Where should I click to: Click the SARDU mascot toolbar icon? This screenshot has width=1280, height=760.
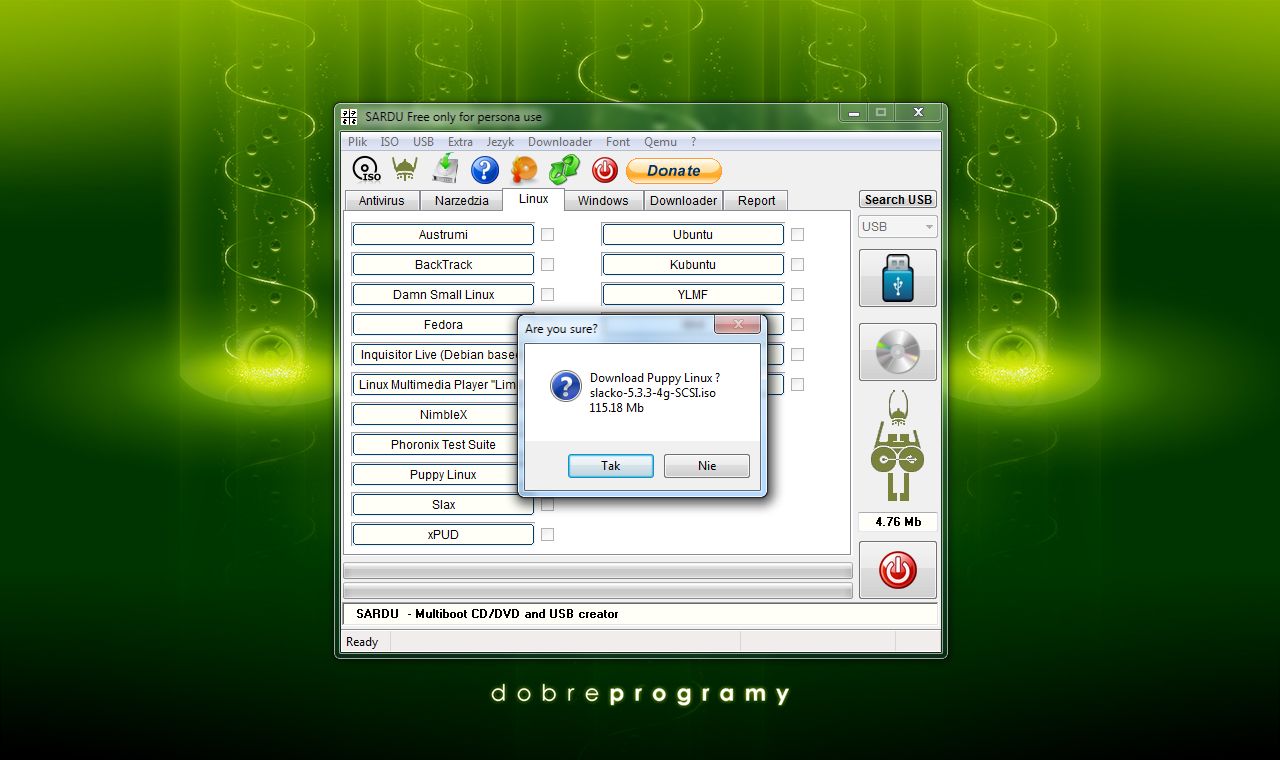click(404, 170)
